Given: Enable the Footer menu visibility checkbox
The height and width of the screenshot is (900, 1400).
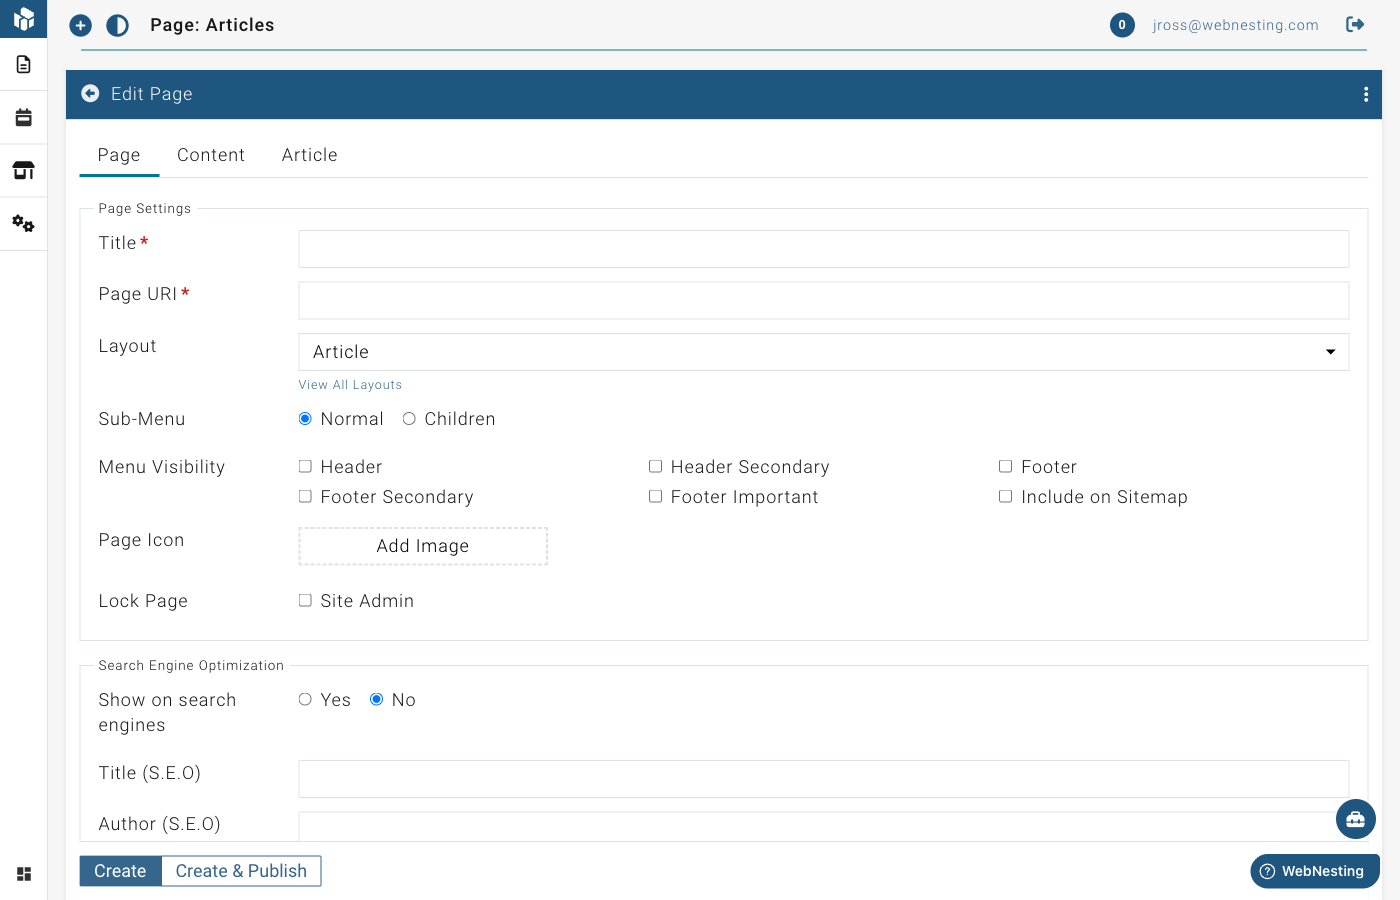Looking at the screenshot, I should (x=1005, y=466).
